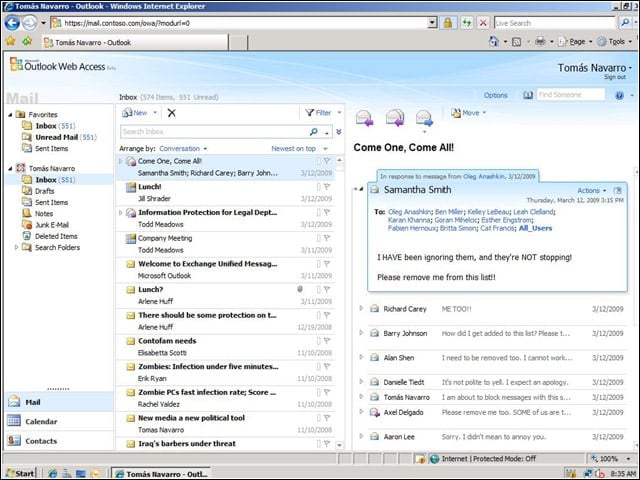640x480 pixels.
Task: Click the Oleg Anashkin recipient link
Action: click(409, 212)
